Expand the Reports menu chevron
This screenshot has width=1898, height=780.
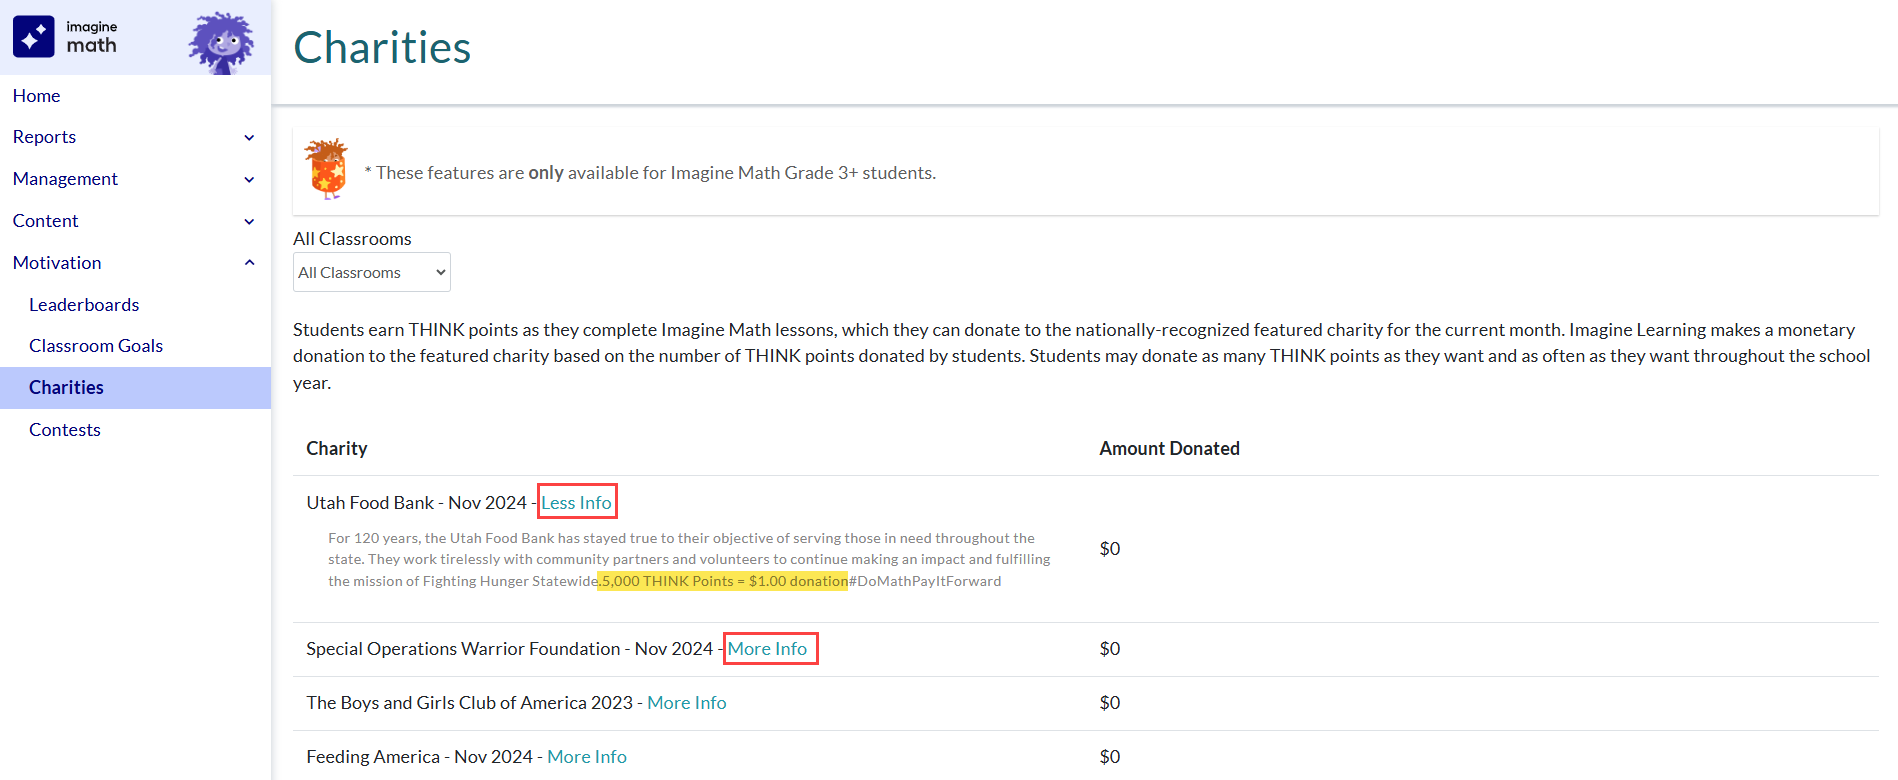pyautogui.click(x=249, y=137)
